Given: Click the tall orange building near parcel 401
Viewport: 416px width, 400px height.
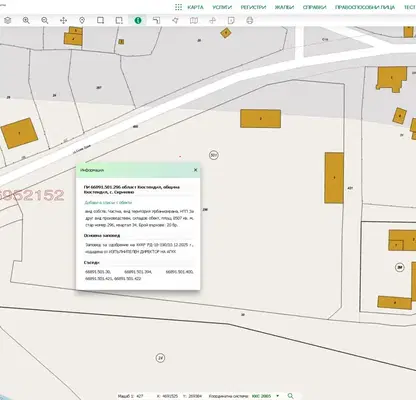Looking at the screenshot, I should [334, 178].
